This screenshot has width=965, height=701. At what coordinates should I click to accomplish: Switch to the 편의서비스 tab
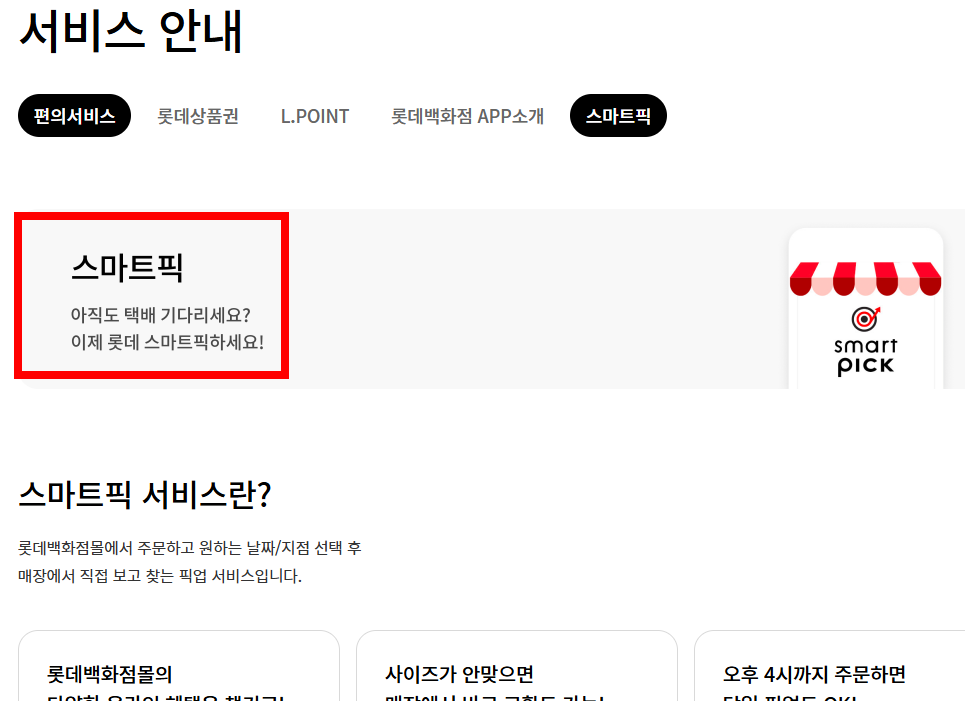pyautogui.click(x=74, y=115)
